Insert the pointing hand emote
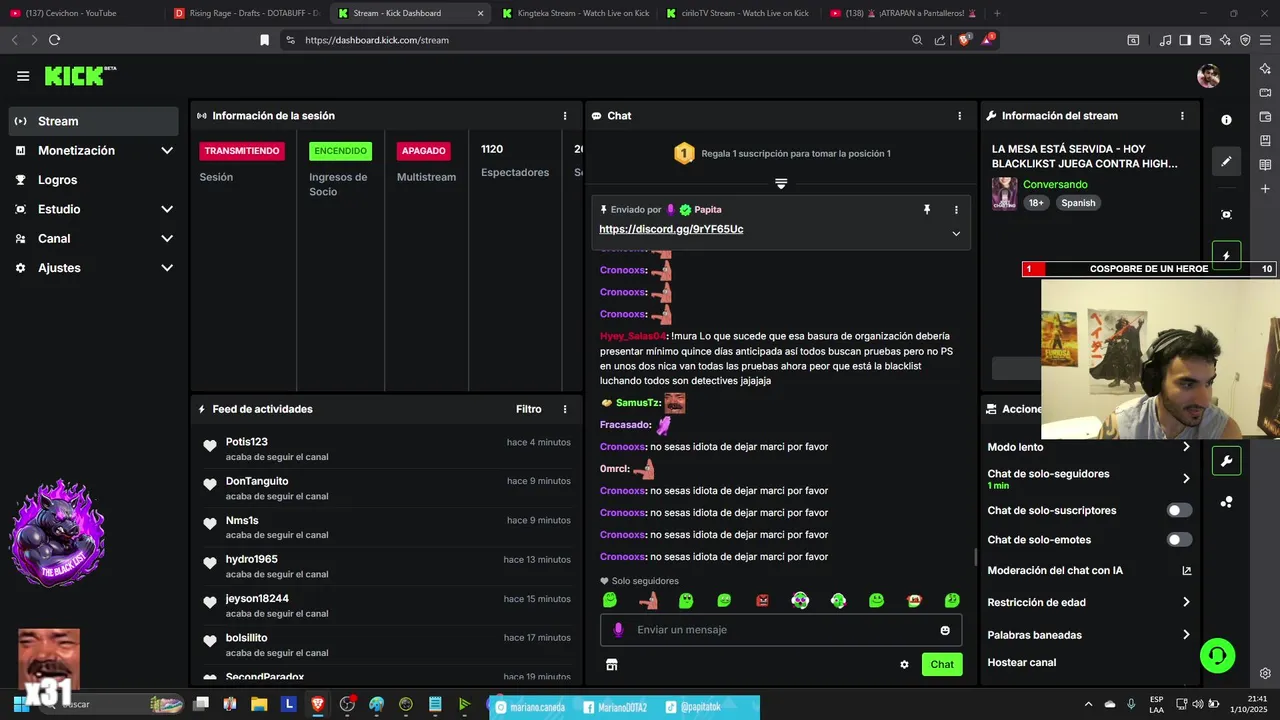1280x720 pixels. 648,601
